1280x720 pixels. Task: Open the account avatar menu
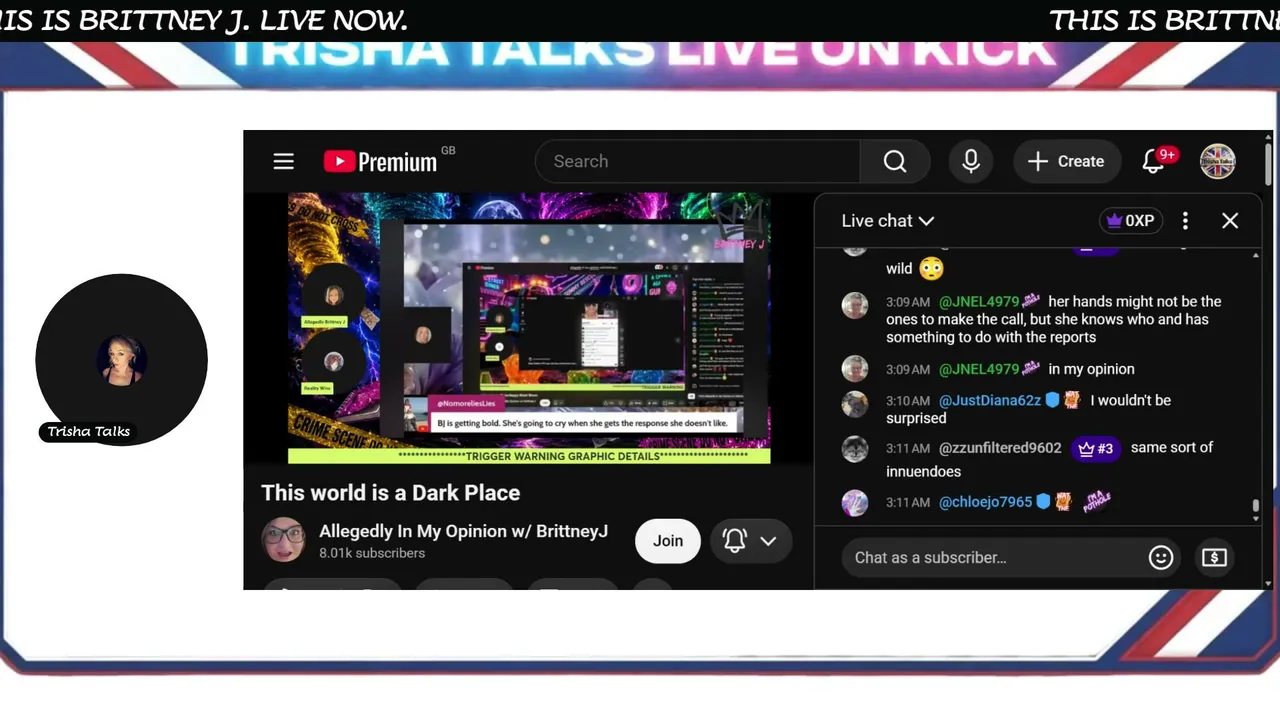click(1218, 161)
